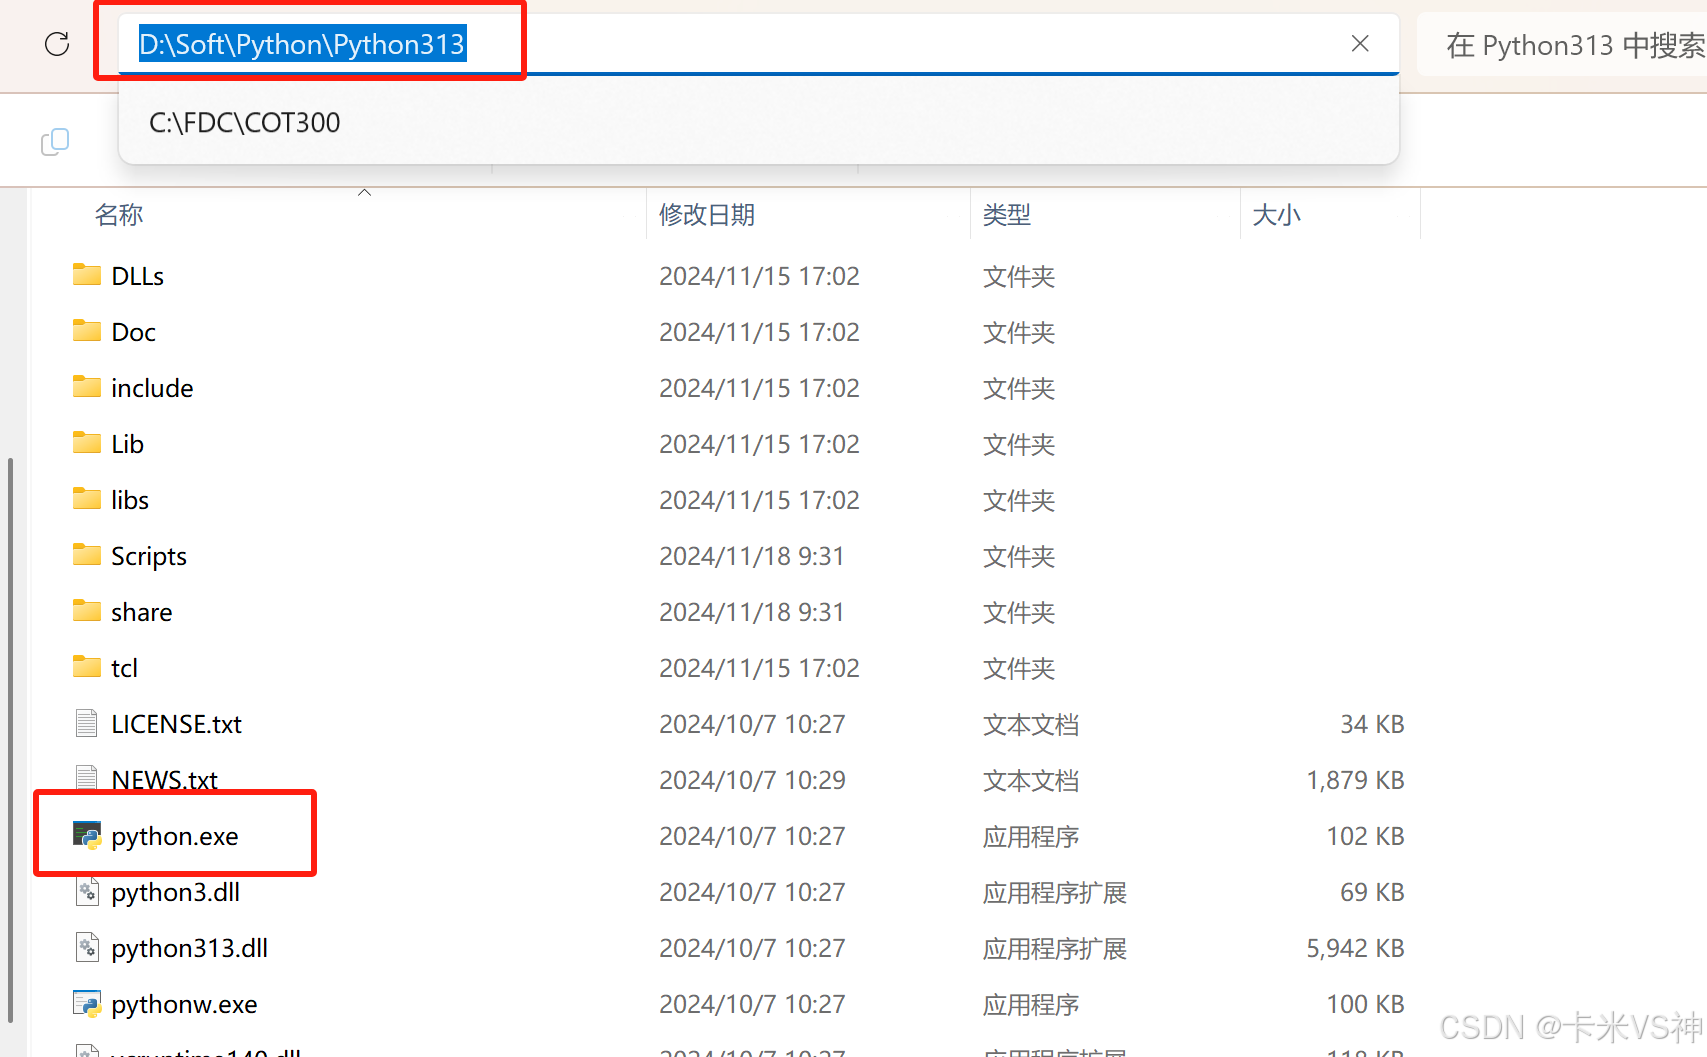Click the python.exe Python logo icon
This screenshot has width=1707, height=1057.
click(87, 835)
